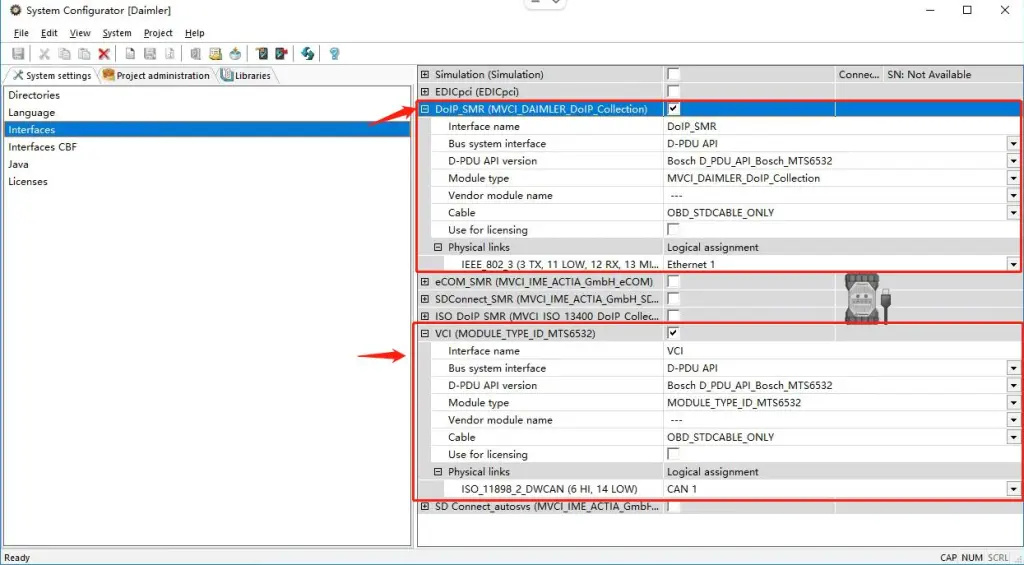Tick the EDICpci interface checkbox
Viewport: 1024px width, 565px height.
pos(673,91)
